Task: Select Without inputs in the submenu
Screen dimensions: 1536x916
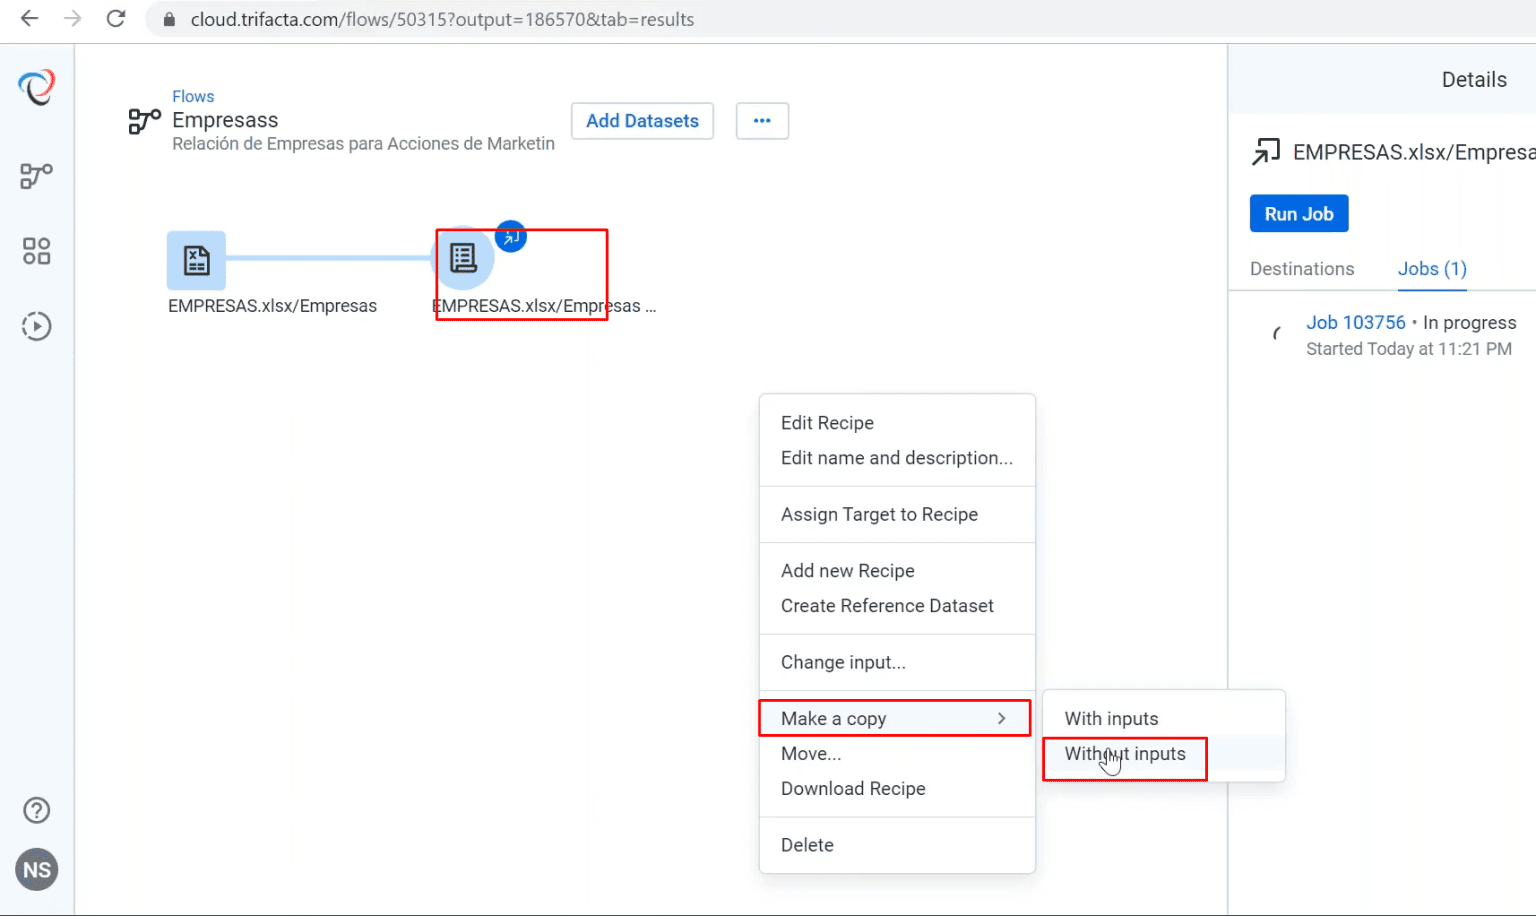Action: tap(1122, 754)
